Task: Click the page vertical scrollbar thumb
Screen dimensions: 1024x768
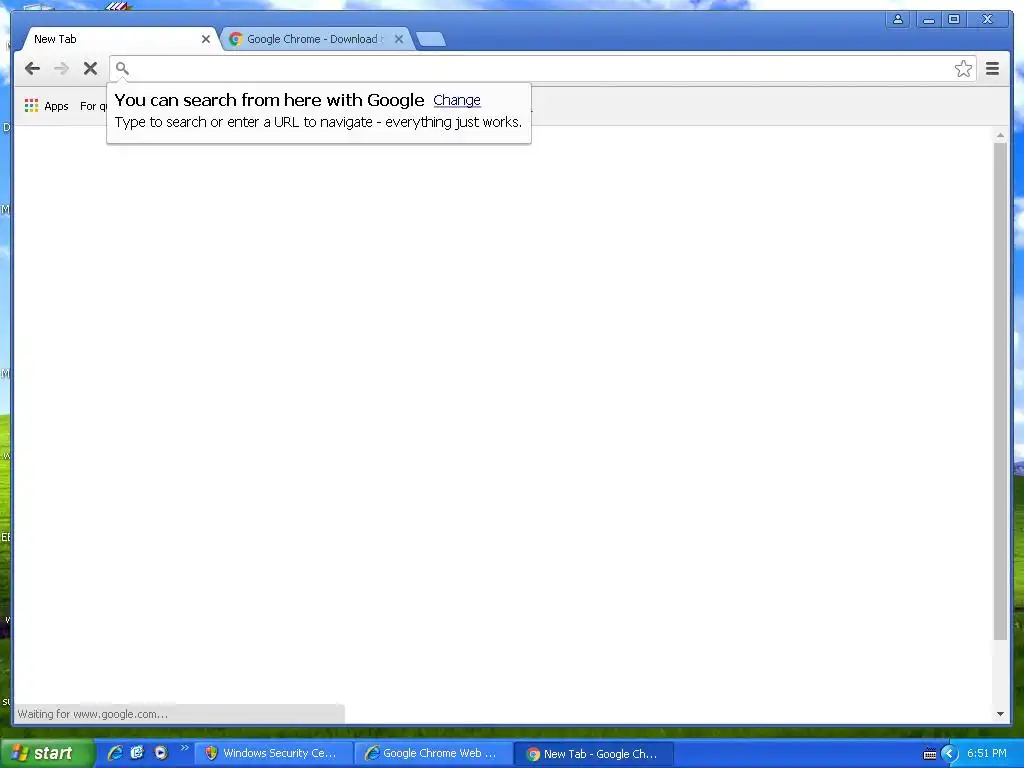Action: 1000,391
